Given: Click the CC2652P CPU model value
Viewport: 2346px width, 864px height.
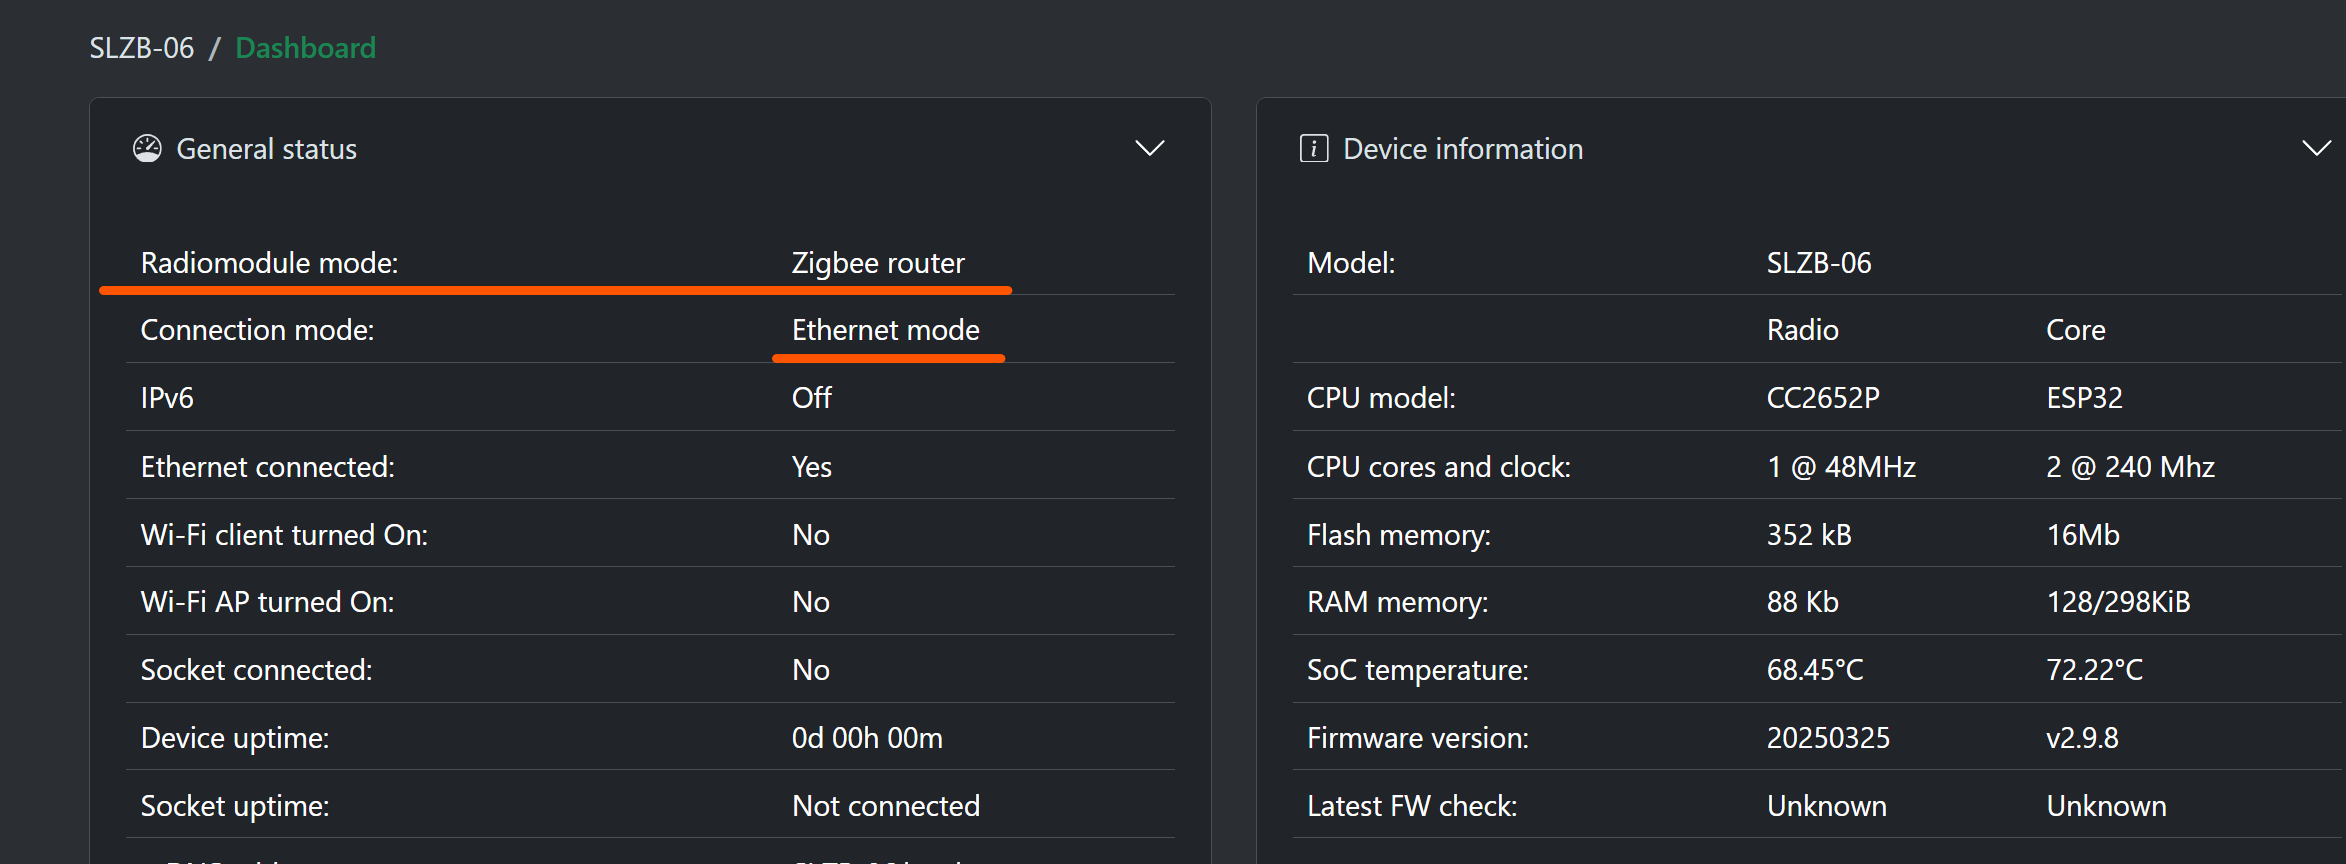Looking at the screenshot, I should click(x=1823, y=398).
